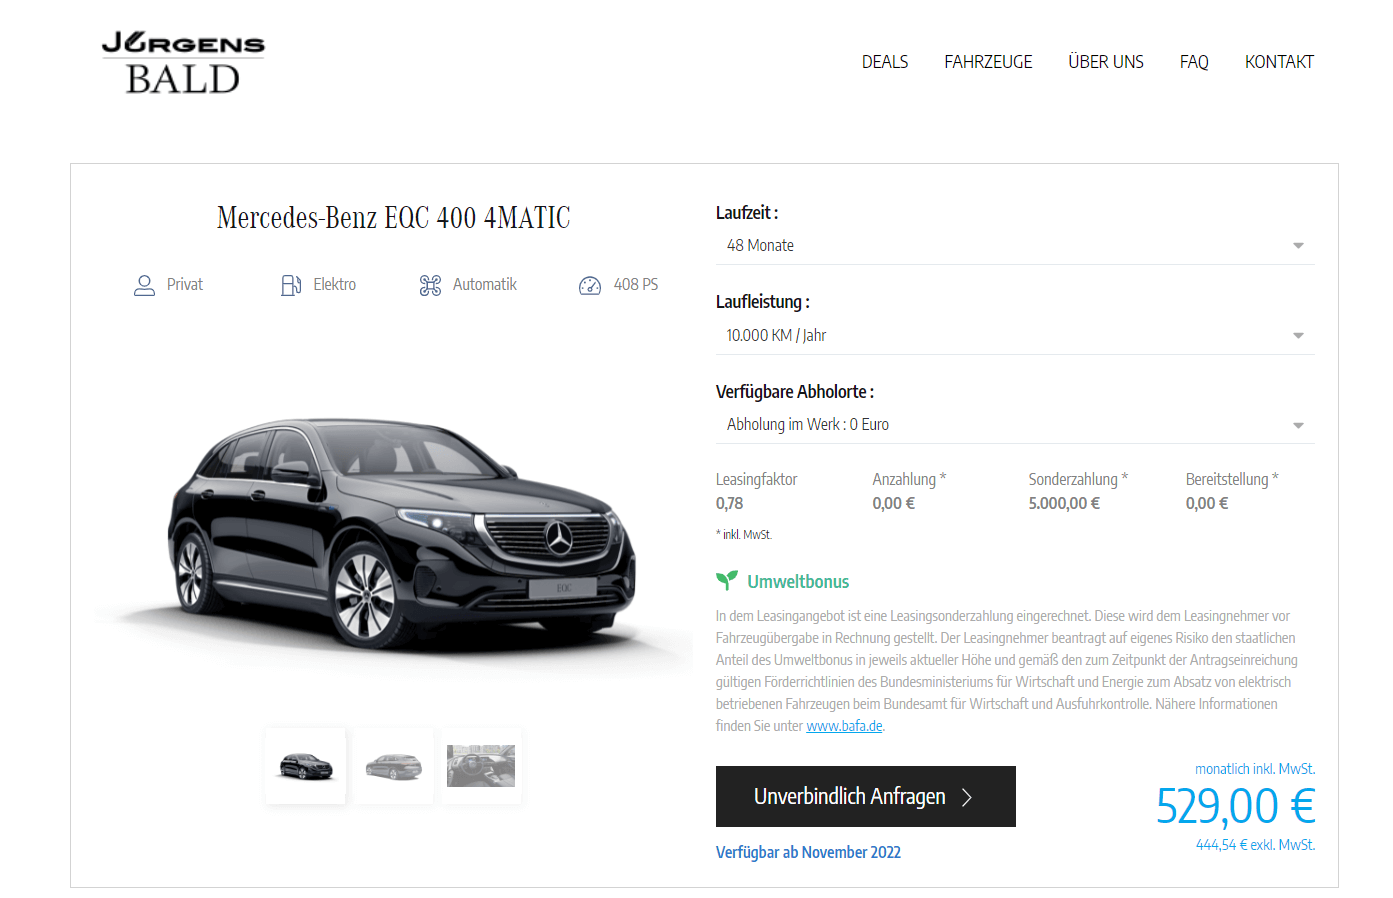Viewport: 1393px width, 898px height.
Task: Click the Unverbindlich Anfragen button
Action: (866, 797)
